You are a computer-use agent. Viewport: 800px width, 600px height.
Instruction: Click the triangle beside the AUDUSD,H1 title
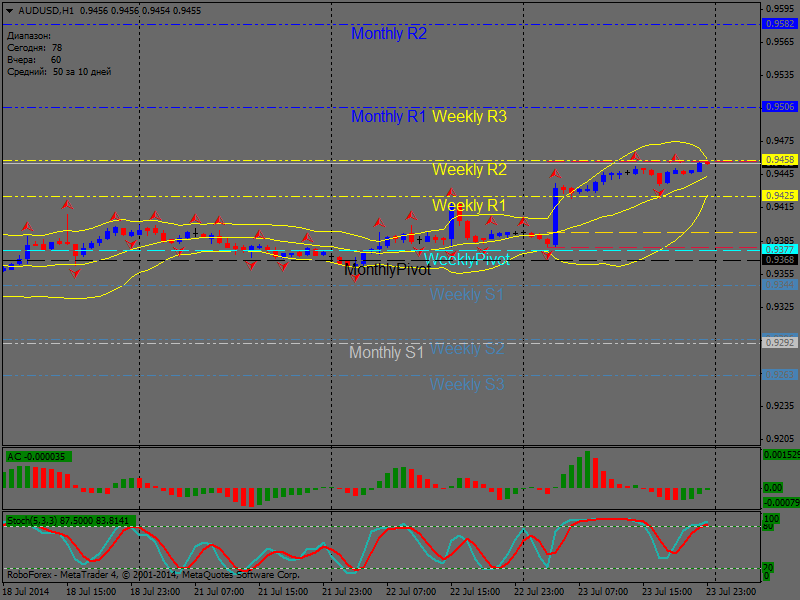[9, 9]
